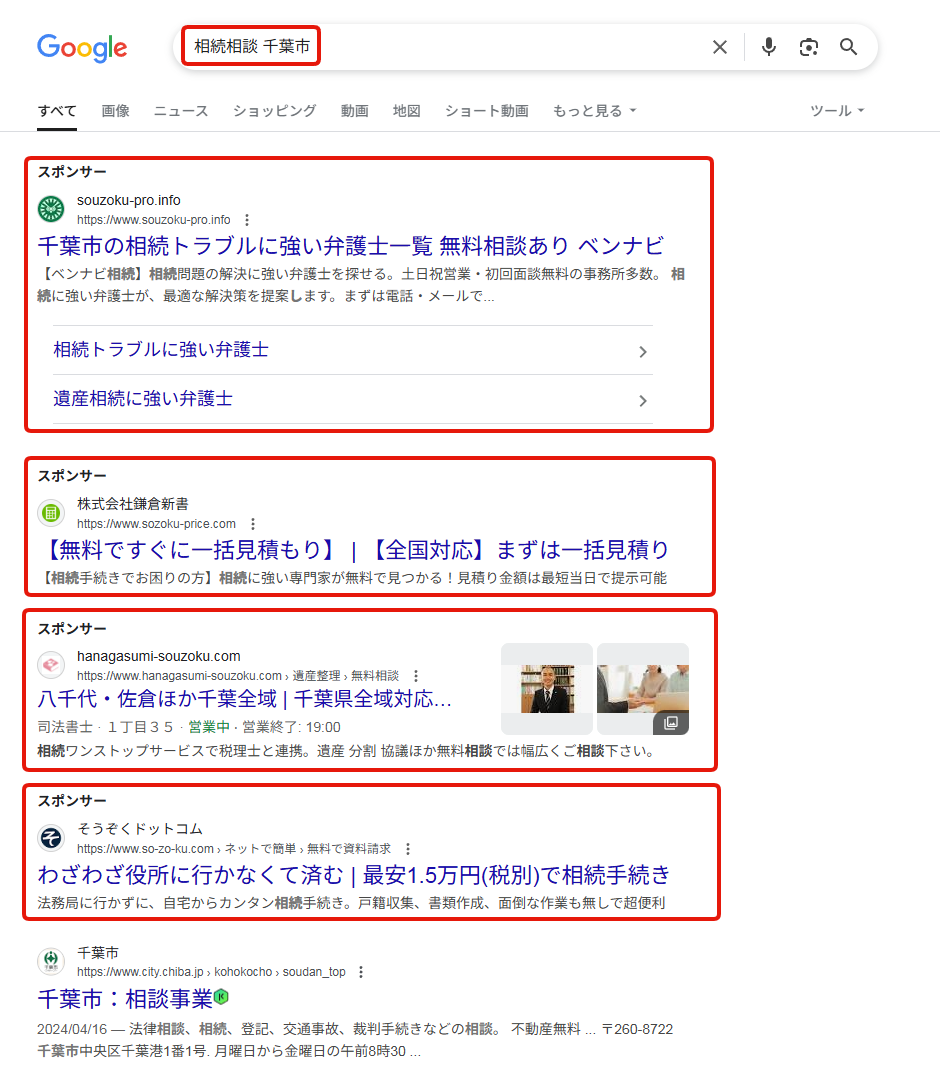Open the 遺産相続に強い弁護士 sitelink
Viewport: 940px width, 1082px height.
143,399
